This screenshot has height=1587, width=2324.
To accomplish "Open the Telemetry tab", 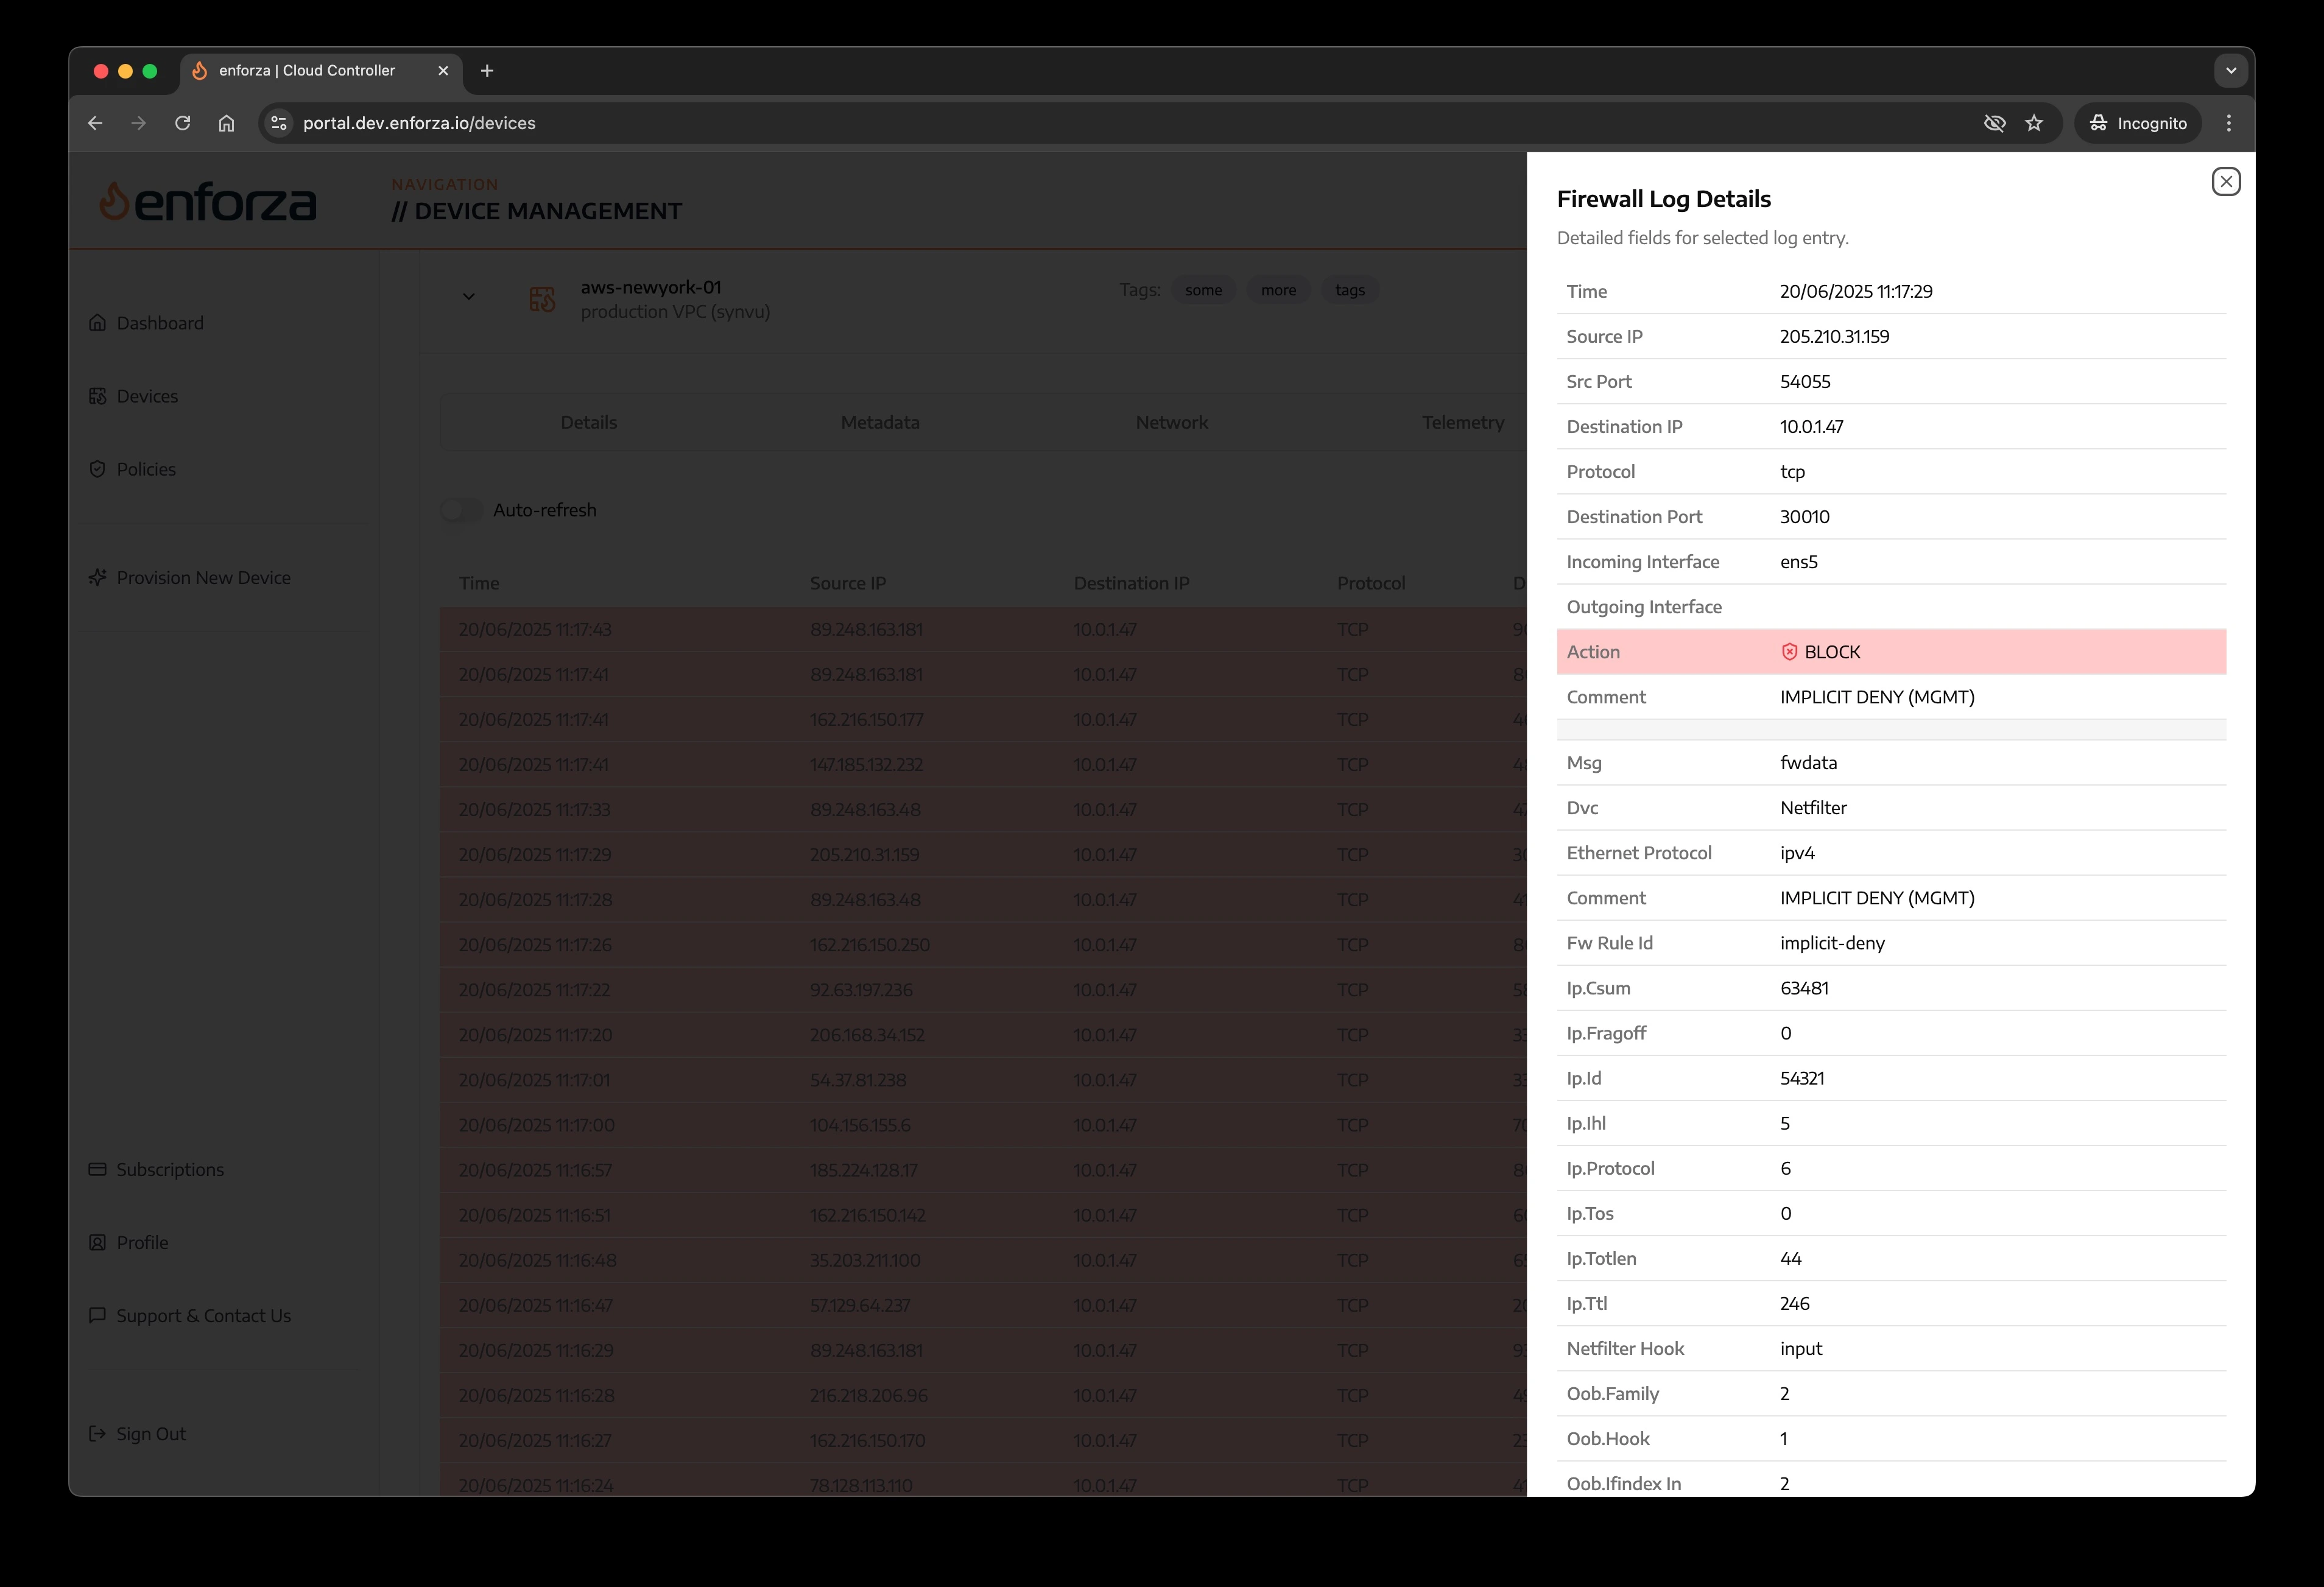I will [1463, 422].
